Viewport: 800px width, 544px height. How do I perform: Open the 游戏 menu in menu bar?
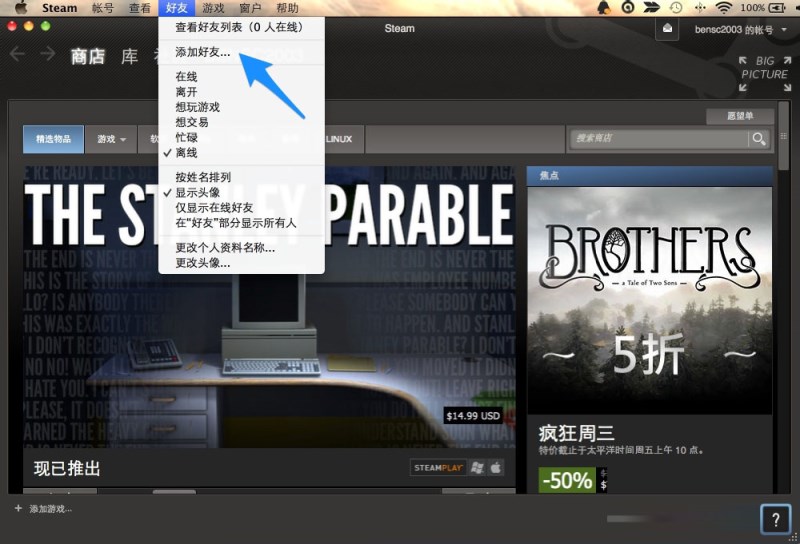coord(213,8)
